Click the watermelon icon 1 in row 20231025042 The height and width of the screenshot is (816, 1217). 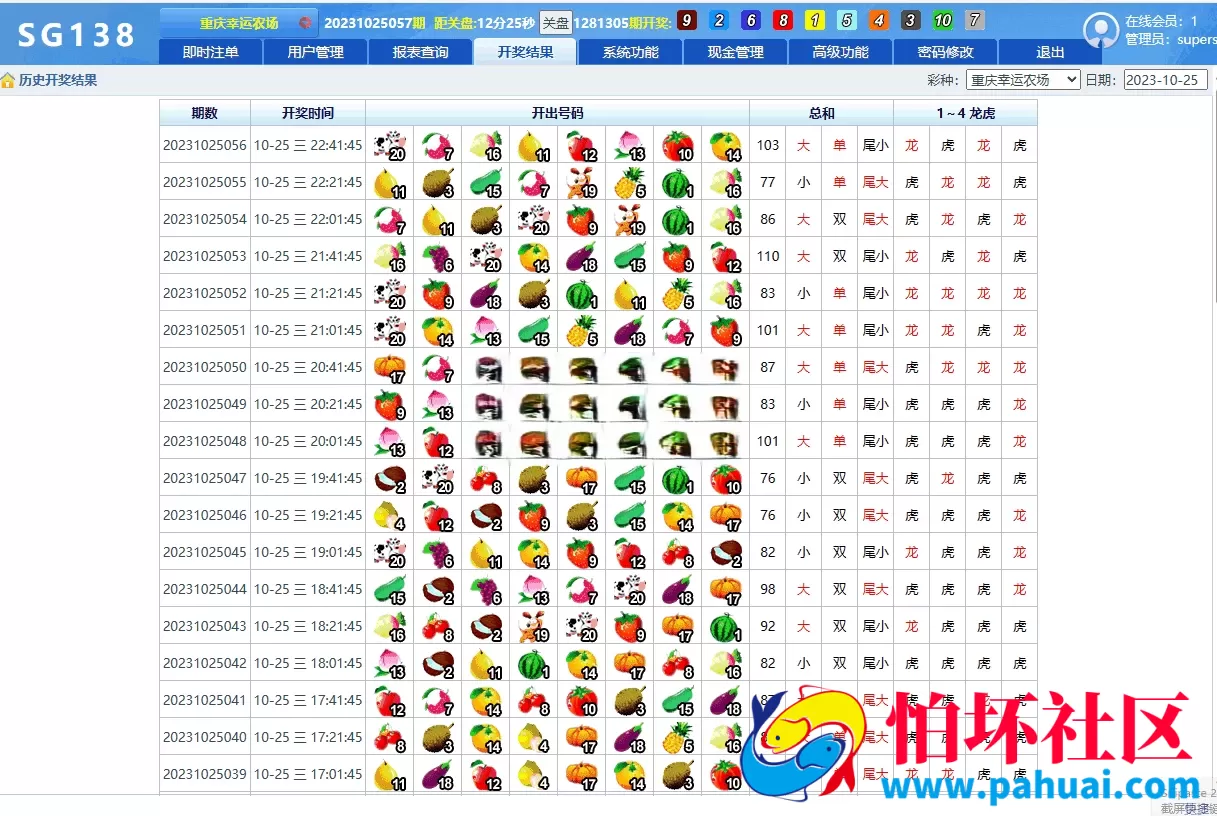[533, 664]
